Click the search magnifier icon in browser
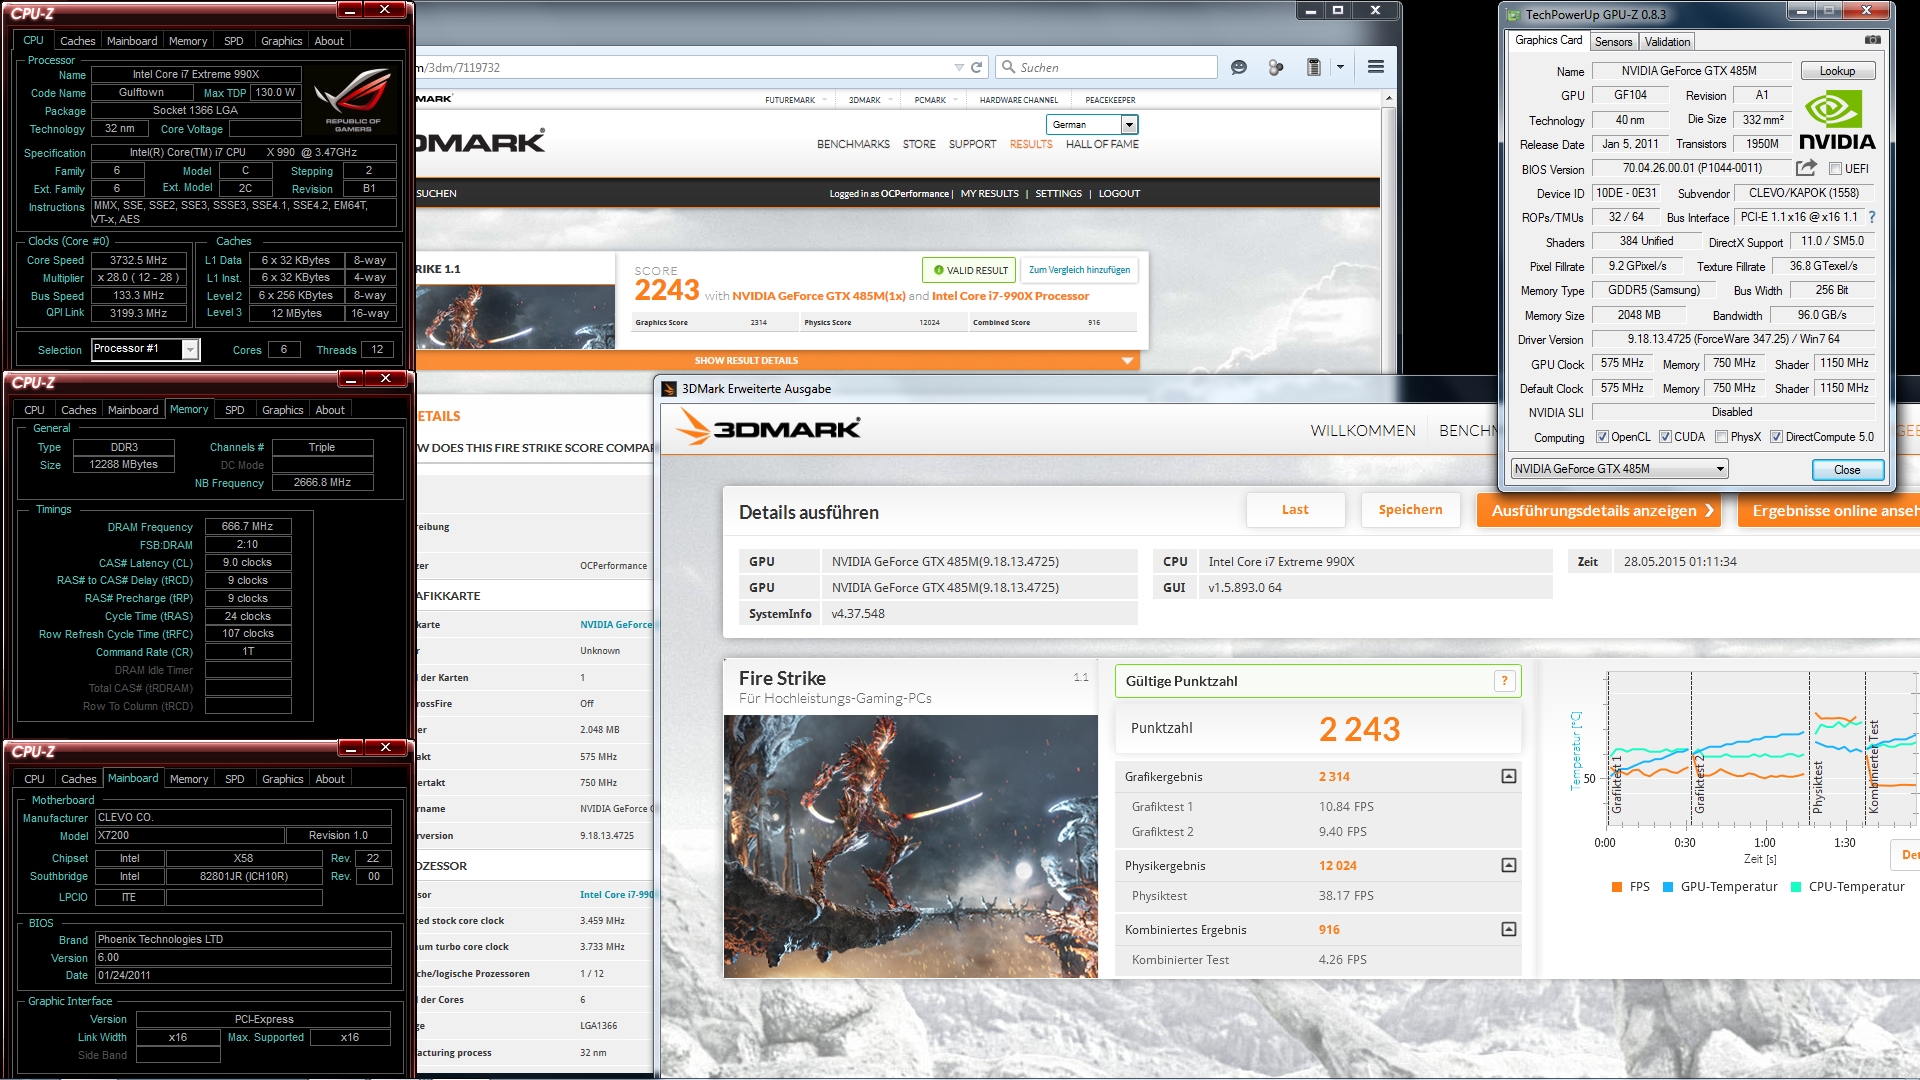1920x1080 pixels. click(1008, 67)
